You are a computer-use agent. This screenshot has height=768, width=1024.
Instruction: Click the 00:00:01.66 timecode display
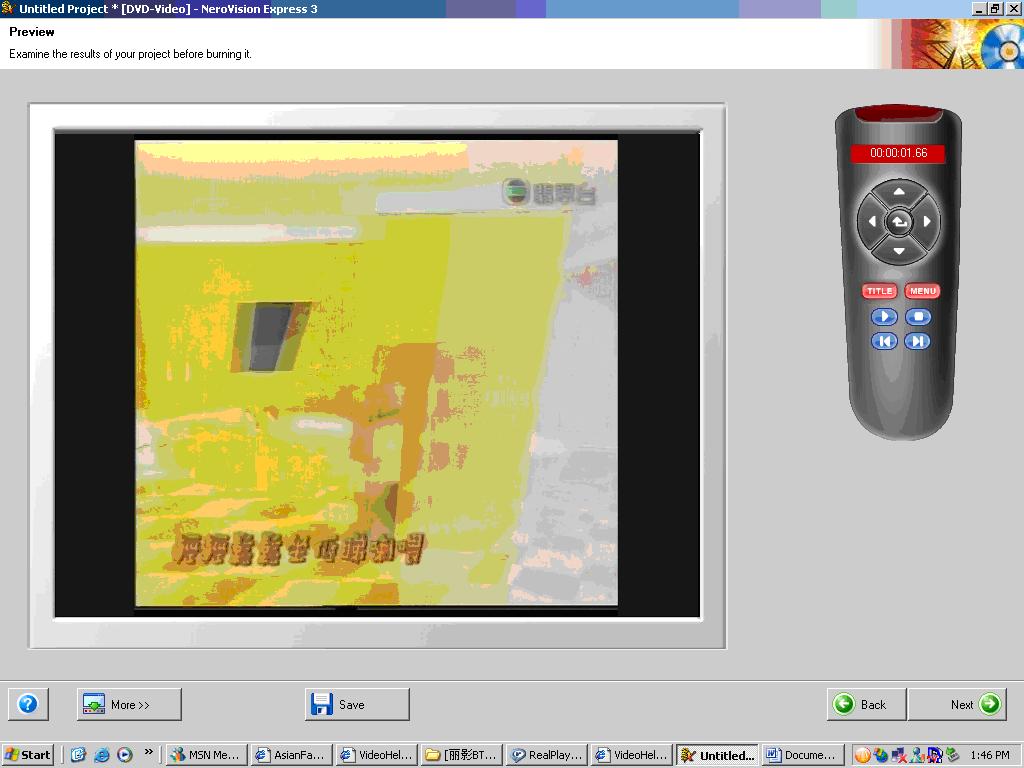pos(898,153)
